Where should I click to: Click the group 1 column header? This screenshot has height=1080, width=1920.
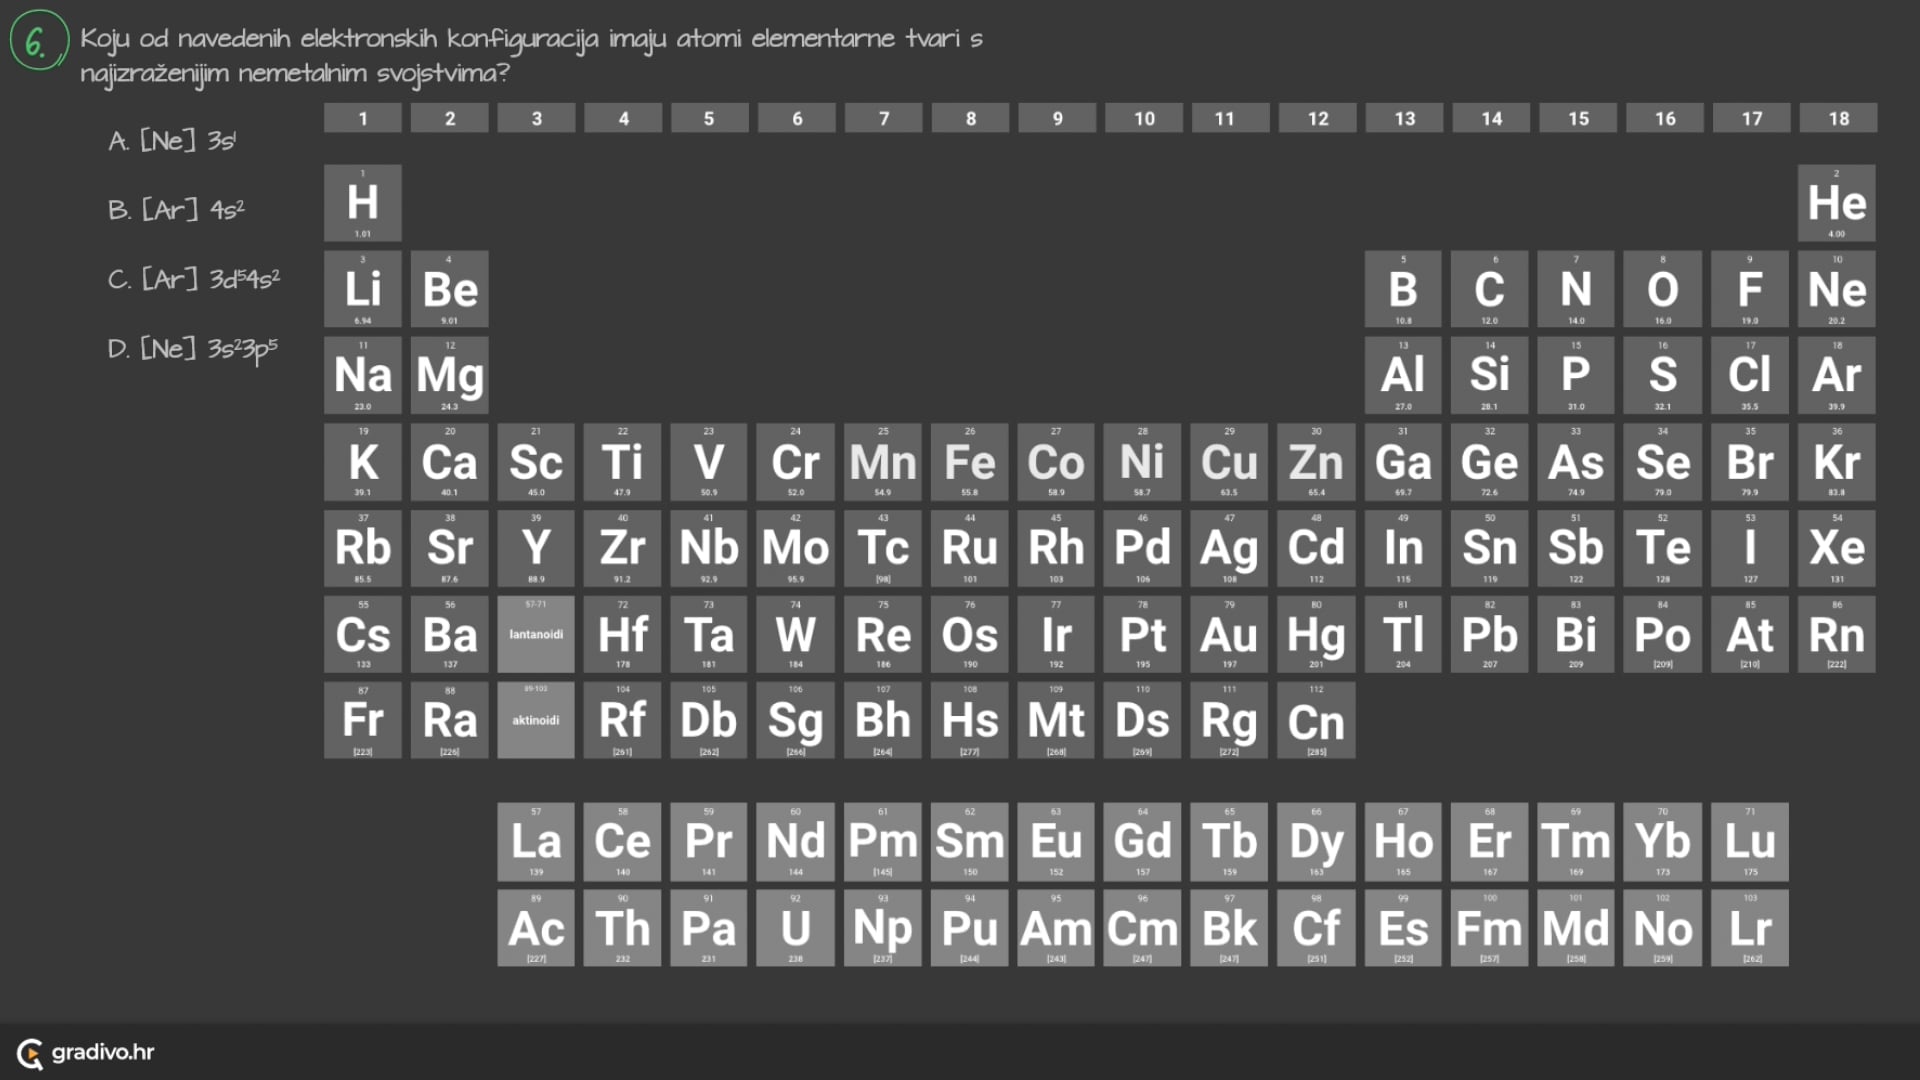tap(362, 118)
